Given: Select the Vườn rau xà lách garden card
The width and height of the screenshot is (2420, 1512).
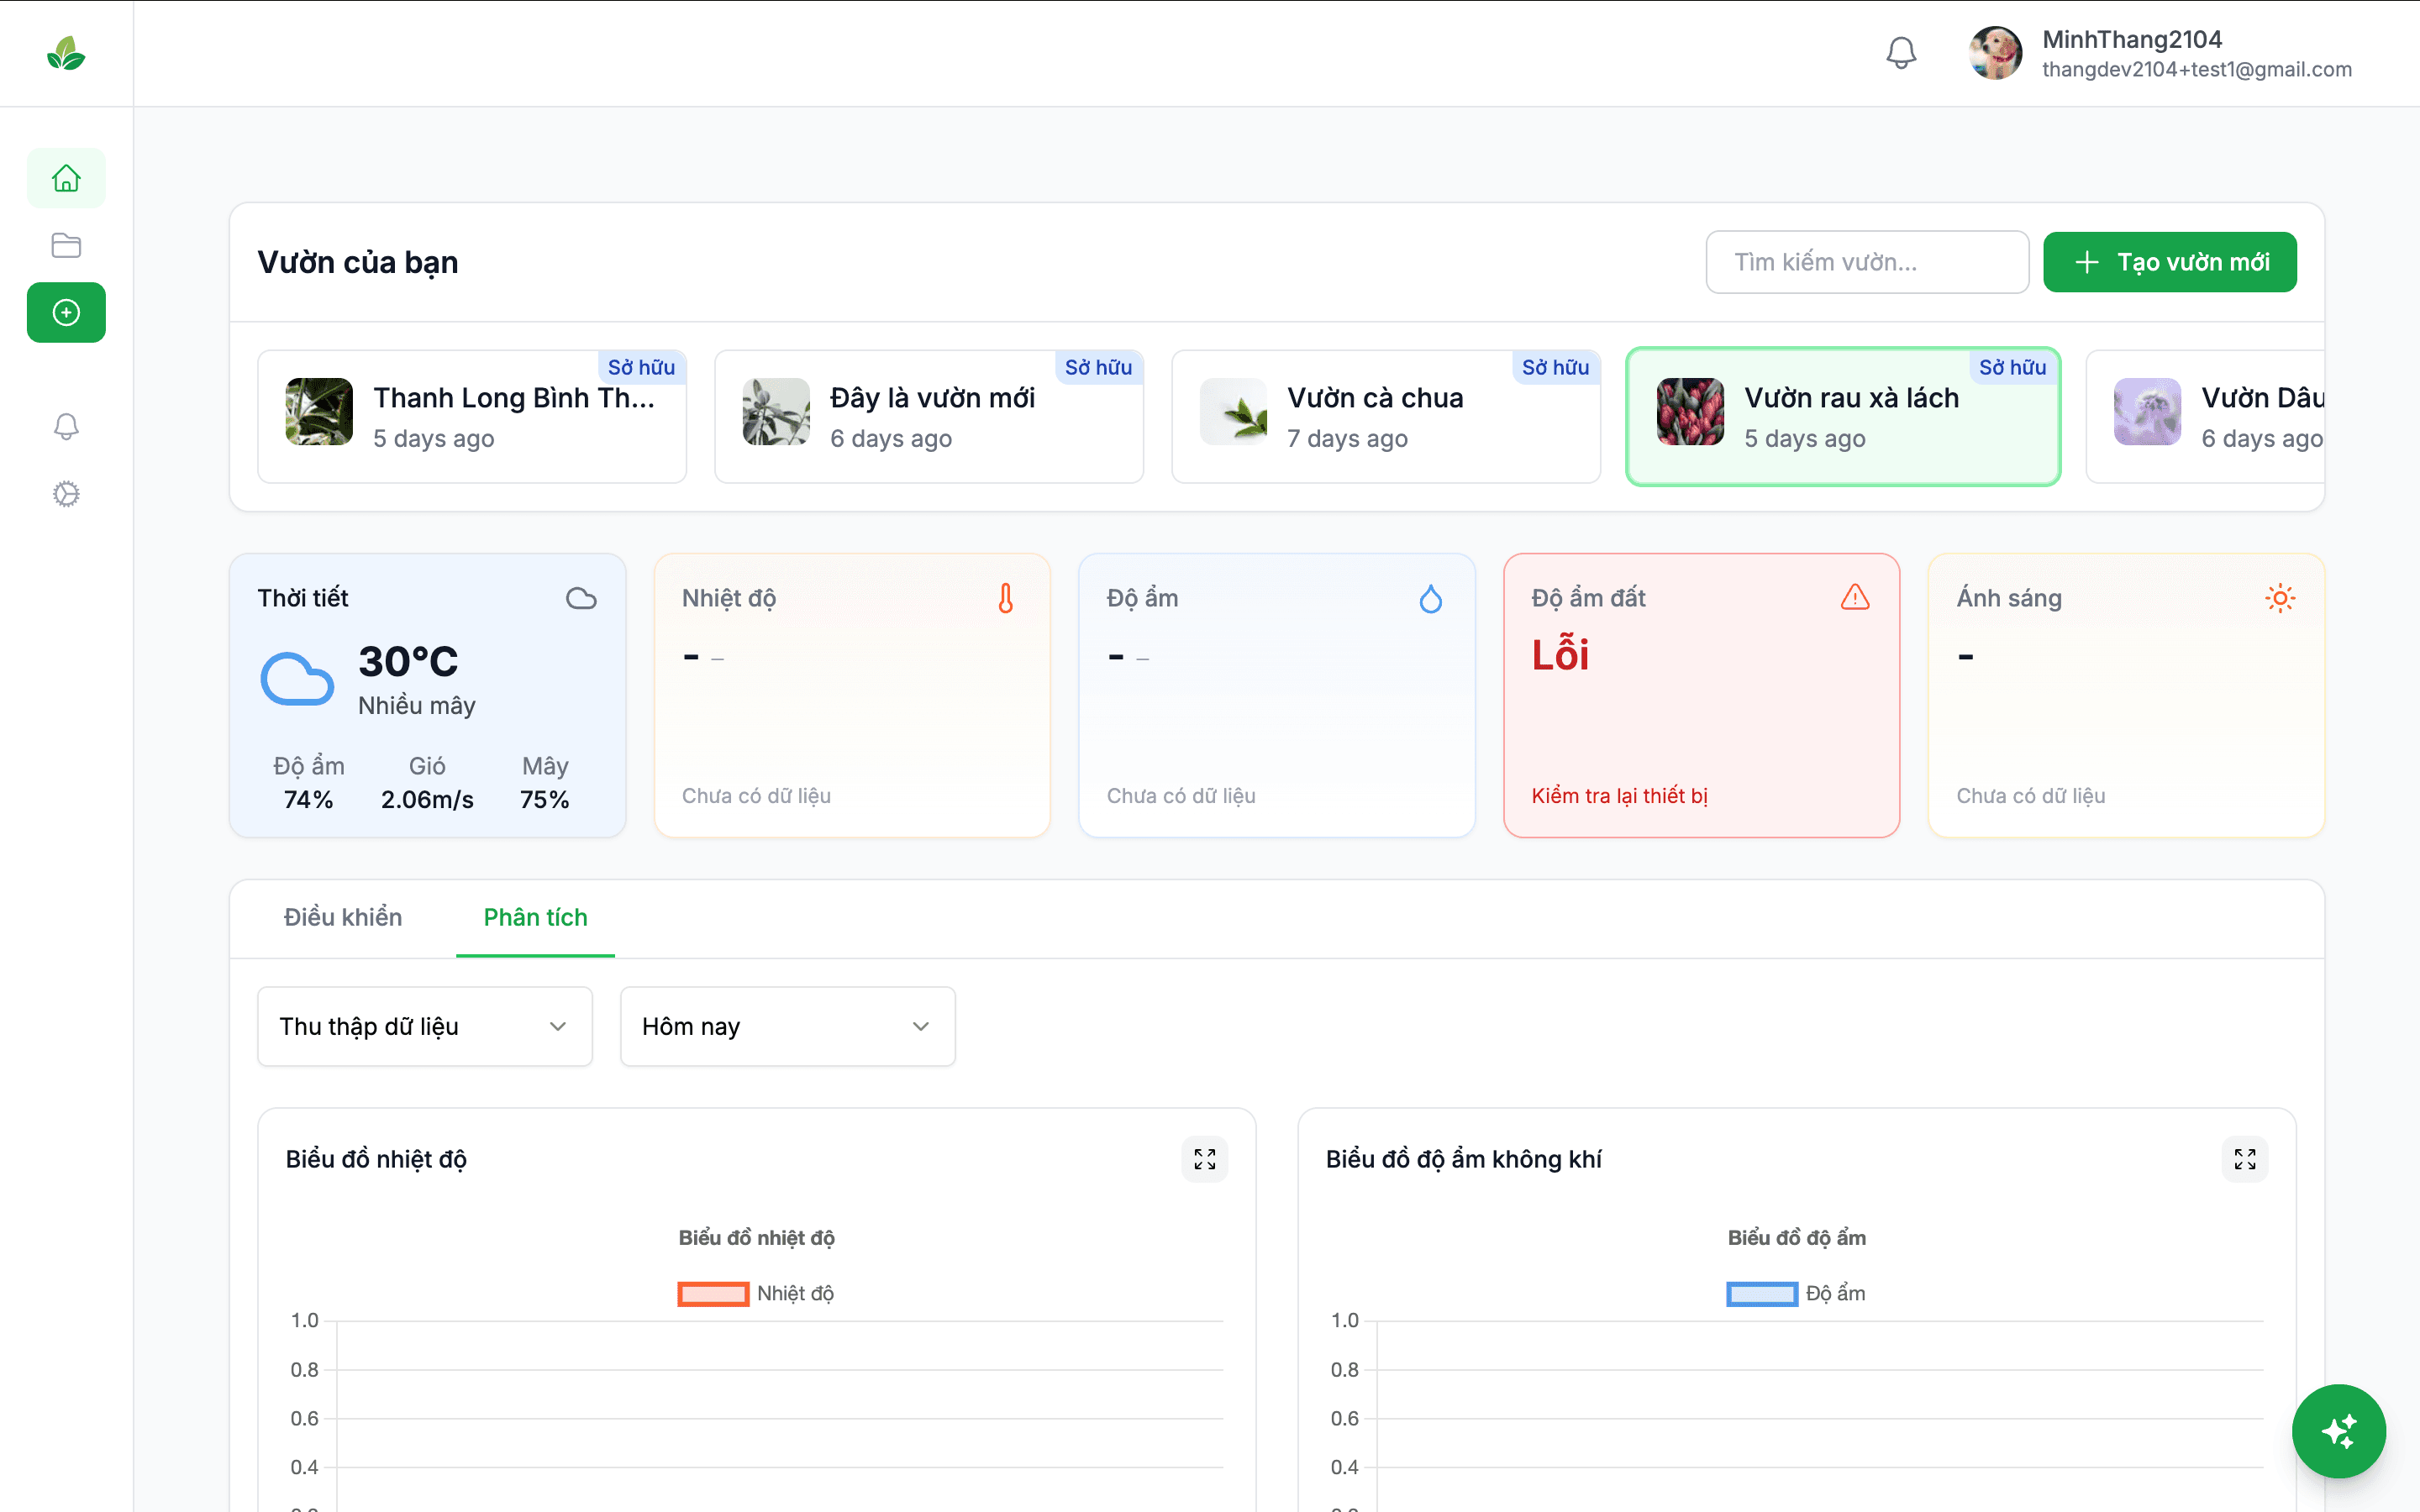Looking at the screenshot, I should [1843, 416].
